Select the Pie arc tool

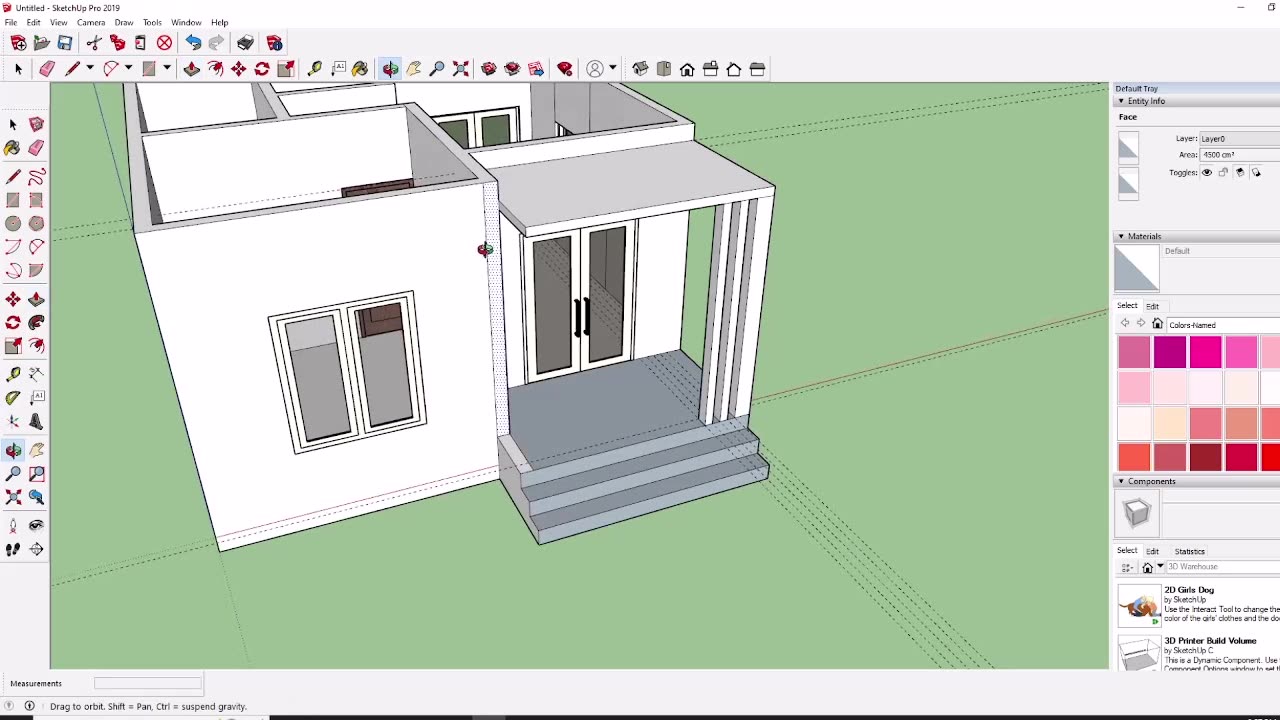36,270
